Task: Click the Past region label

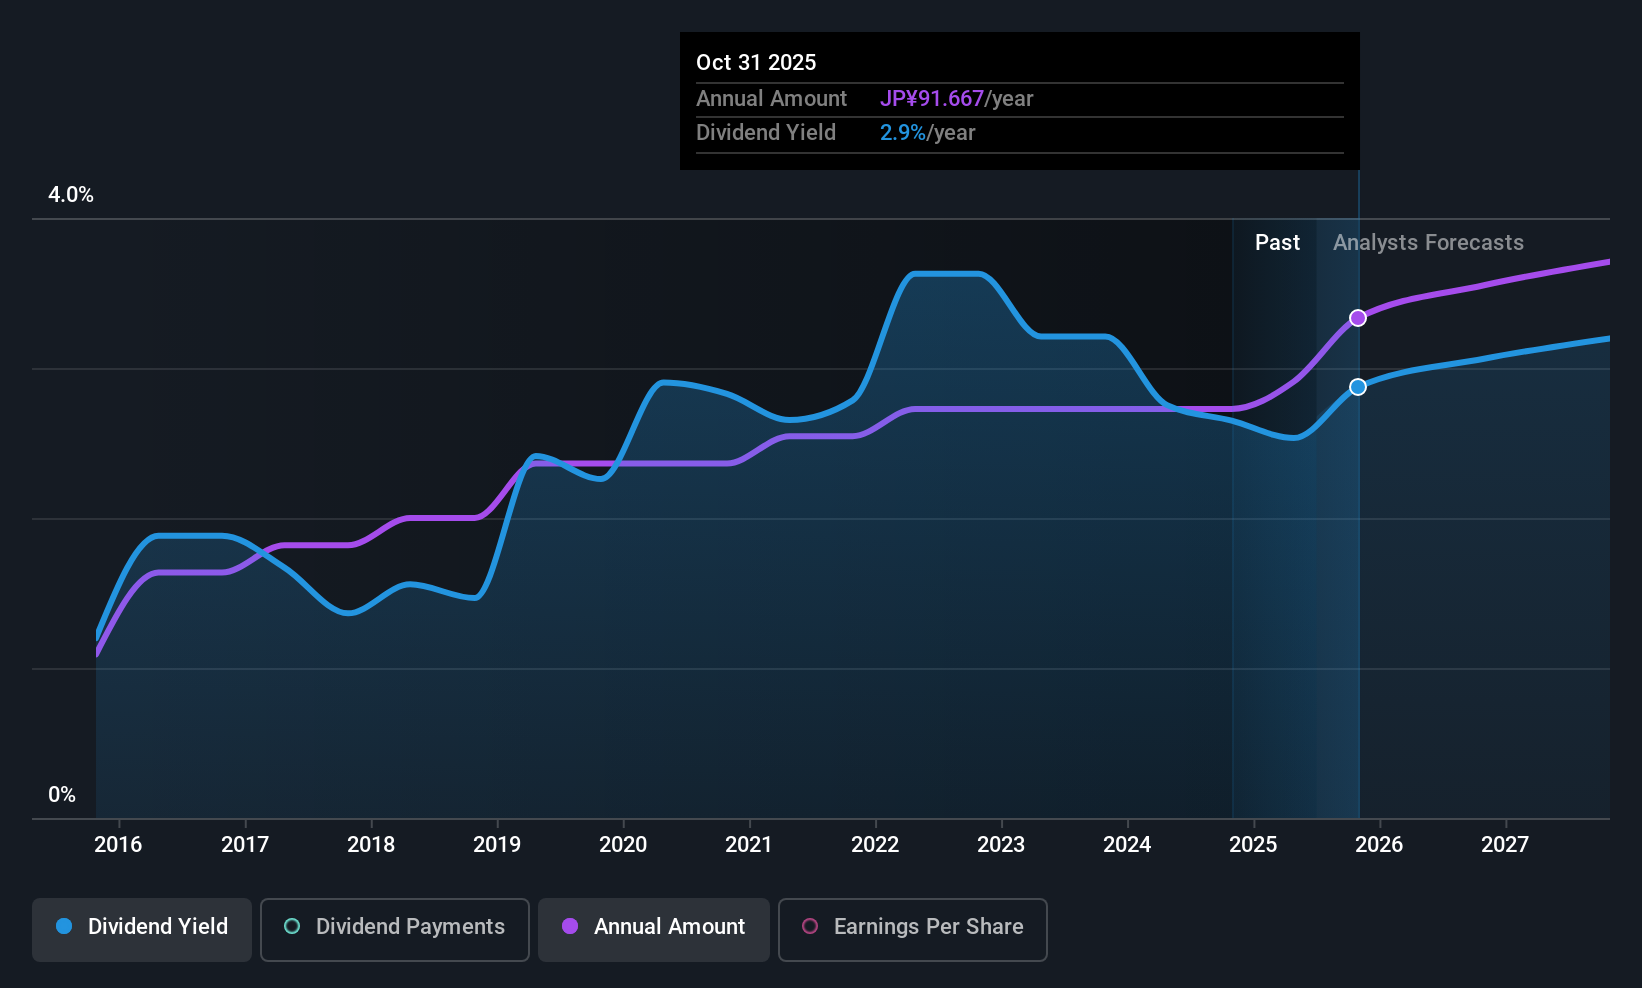Action: [x=1277, y=243]
